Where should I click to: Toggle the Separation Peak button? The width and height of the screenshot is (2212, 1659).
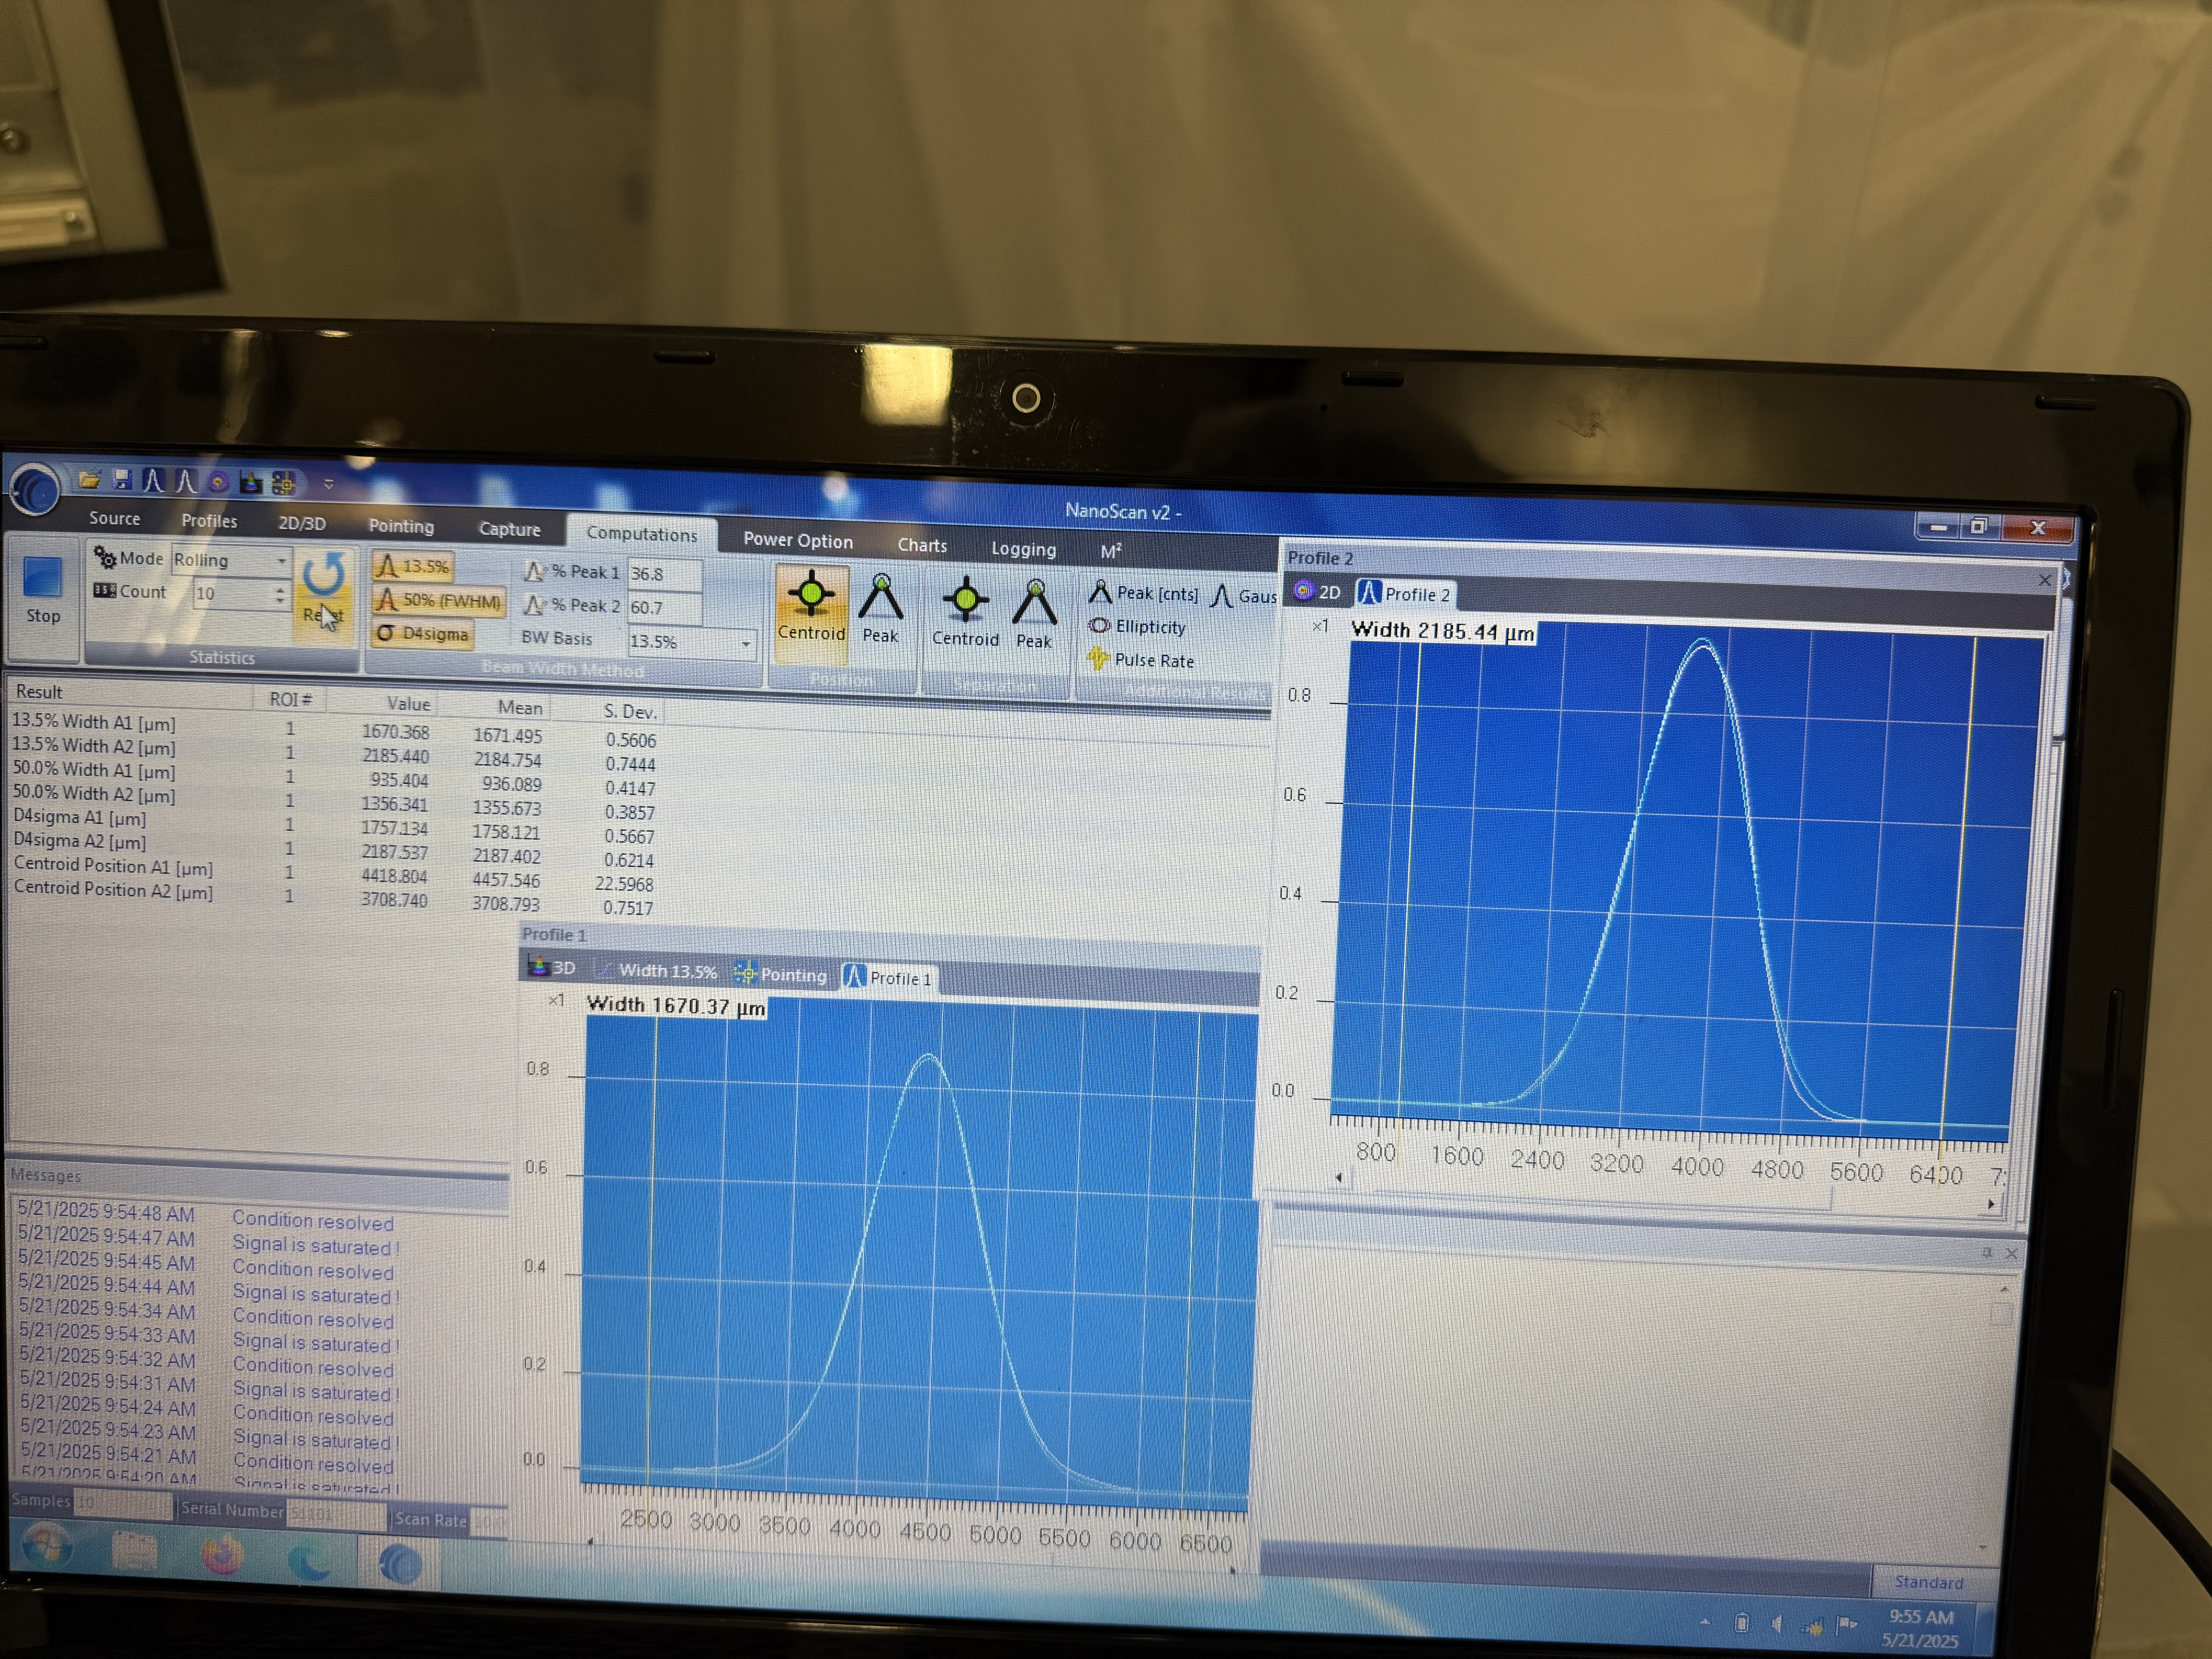tap(1034, 615)
